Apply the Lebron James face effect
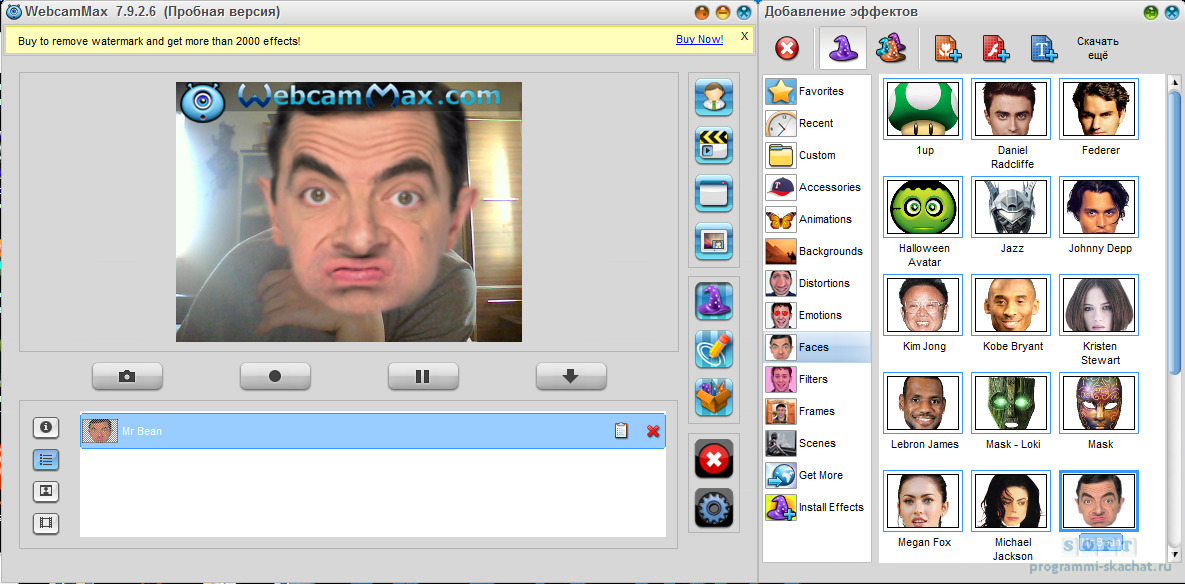This screenshot has height=584, width=1185. click(x=923, y=403)
